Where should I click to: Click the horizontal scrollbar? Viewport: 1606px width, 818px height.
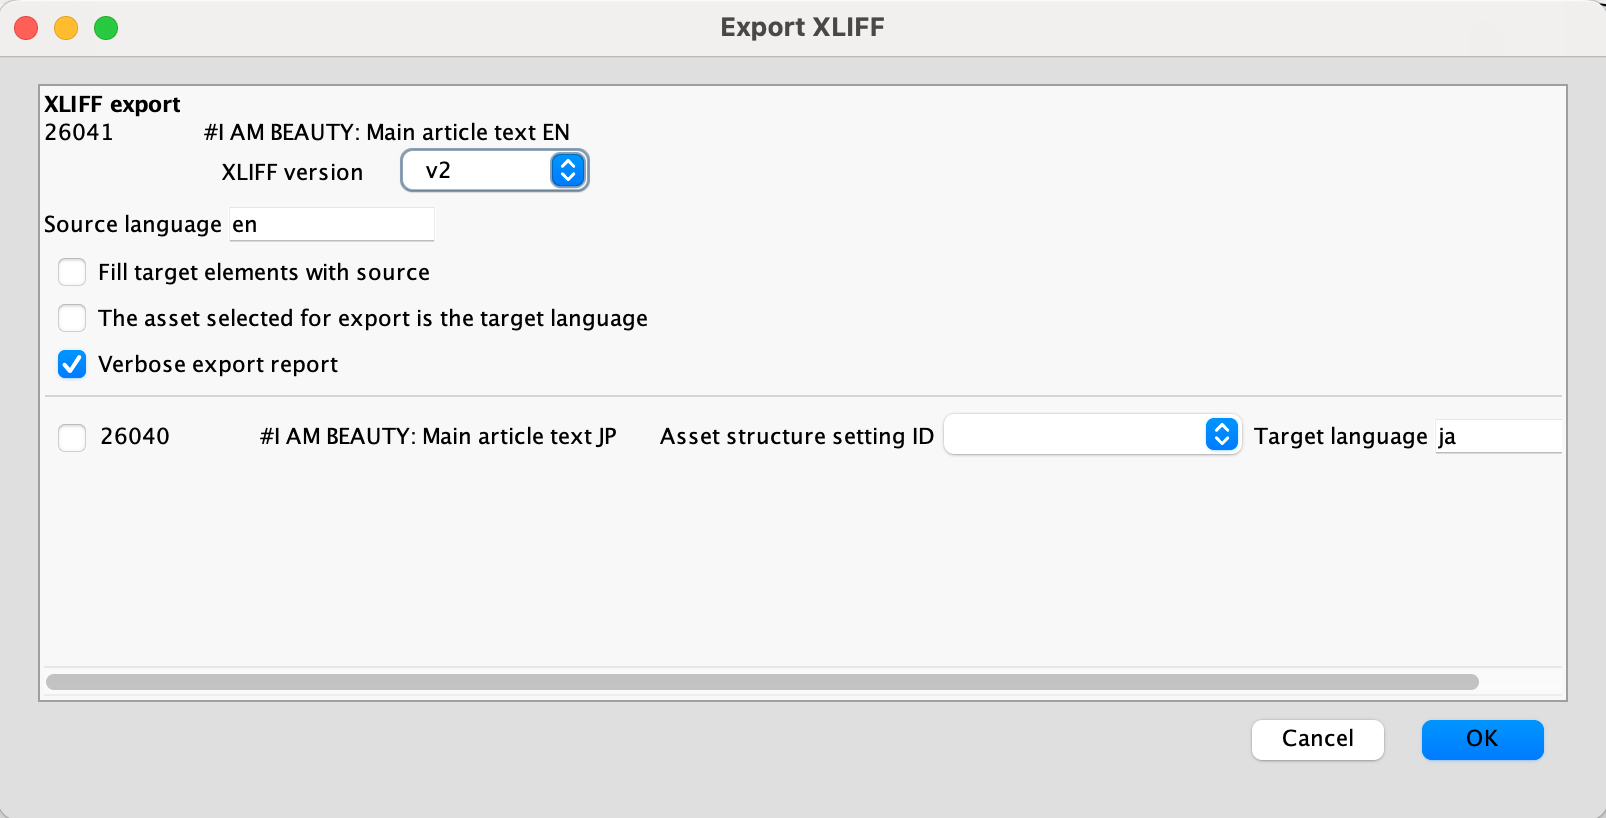(x=762, y=682)
